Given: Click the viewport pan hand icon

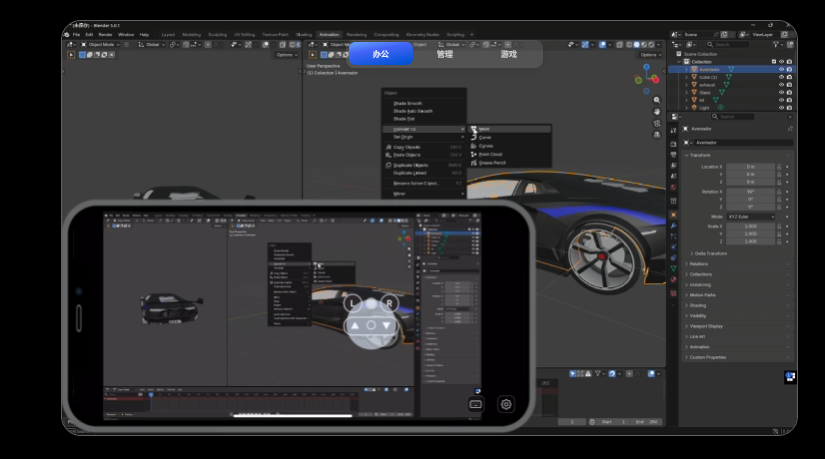Looking at the screenshot, I should click(x=657, y=112).
